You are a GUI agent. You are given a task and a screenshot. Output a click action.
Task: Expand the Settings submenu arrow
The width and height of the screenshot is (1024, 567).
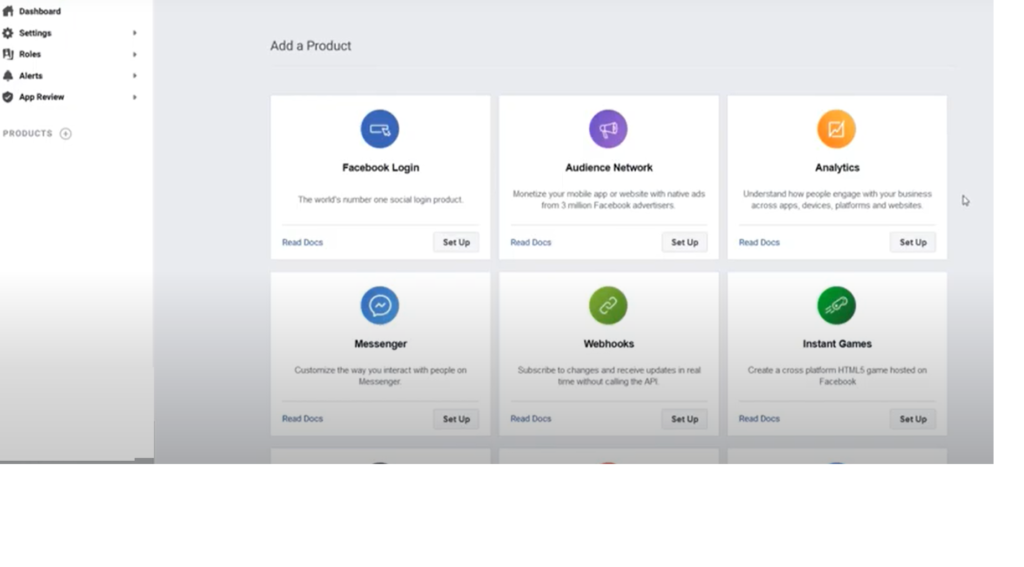[x=135, y=33]
